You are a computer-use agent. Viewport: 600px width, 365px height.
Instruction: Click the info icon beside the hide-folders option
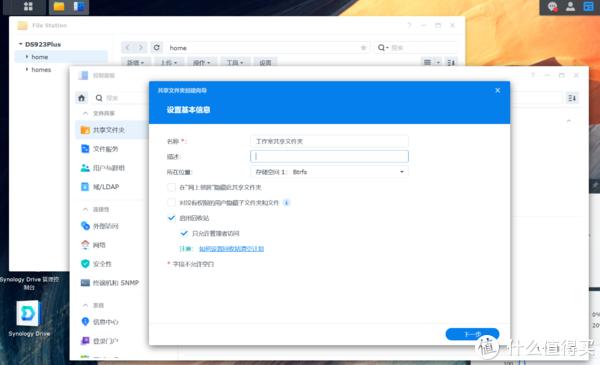coord(286,203)
